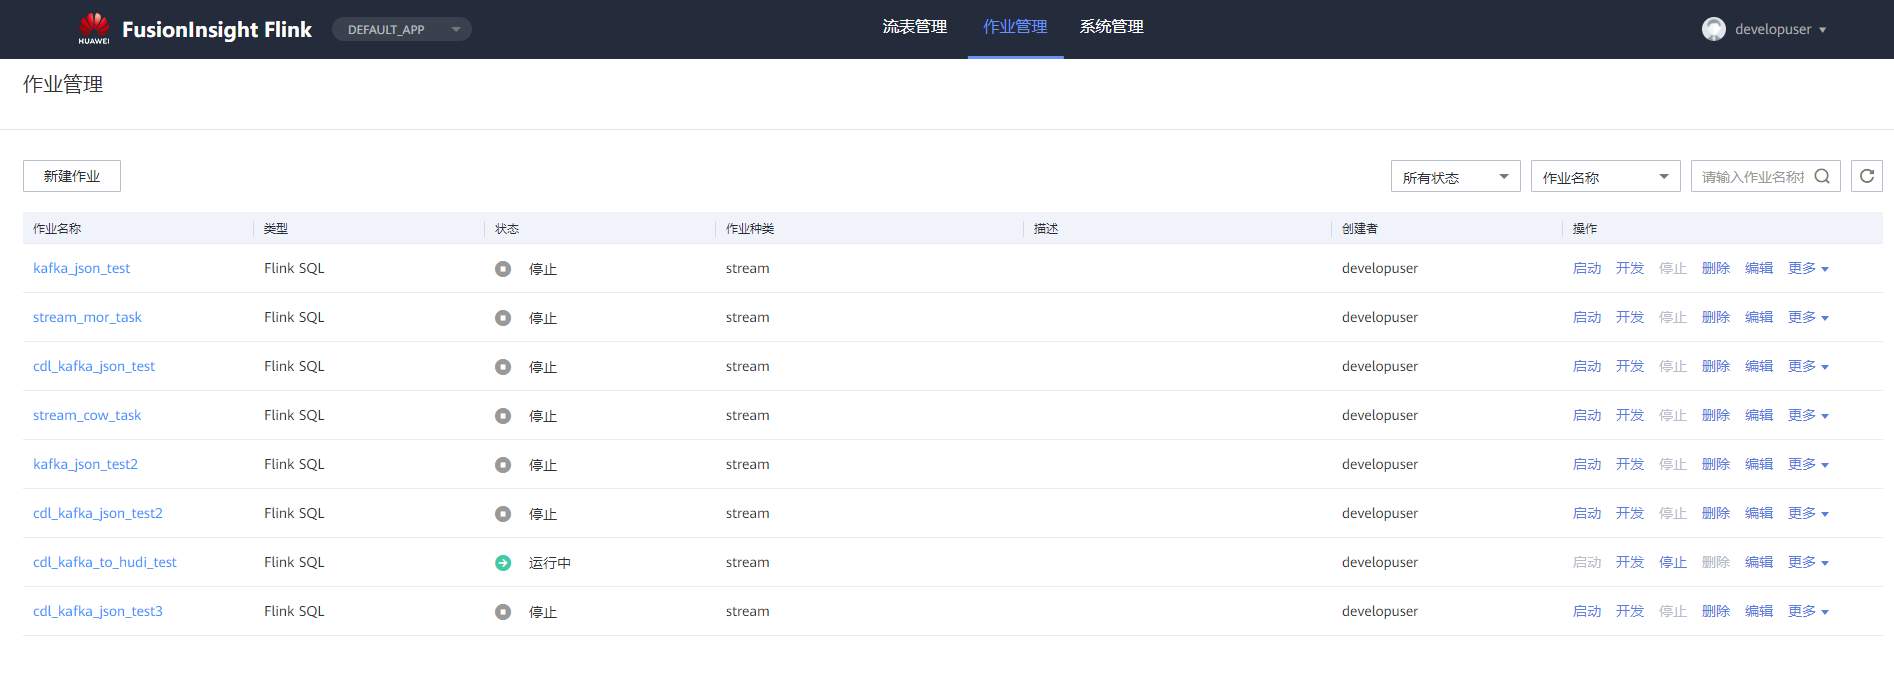This screenshot has height=683, width=1894.
Task: Click stopped status icon for cdl_kafka_json_test3
Action: tap(503, 612)
